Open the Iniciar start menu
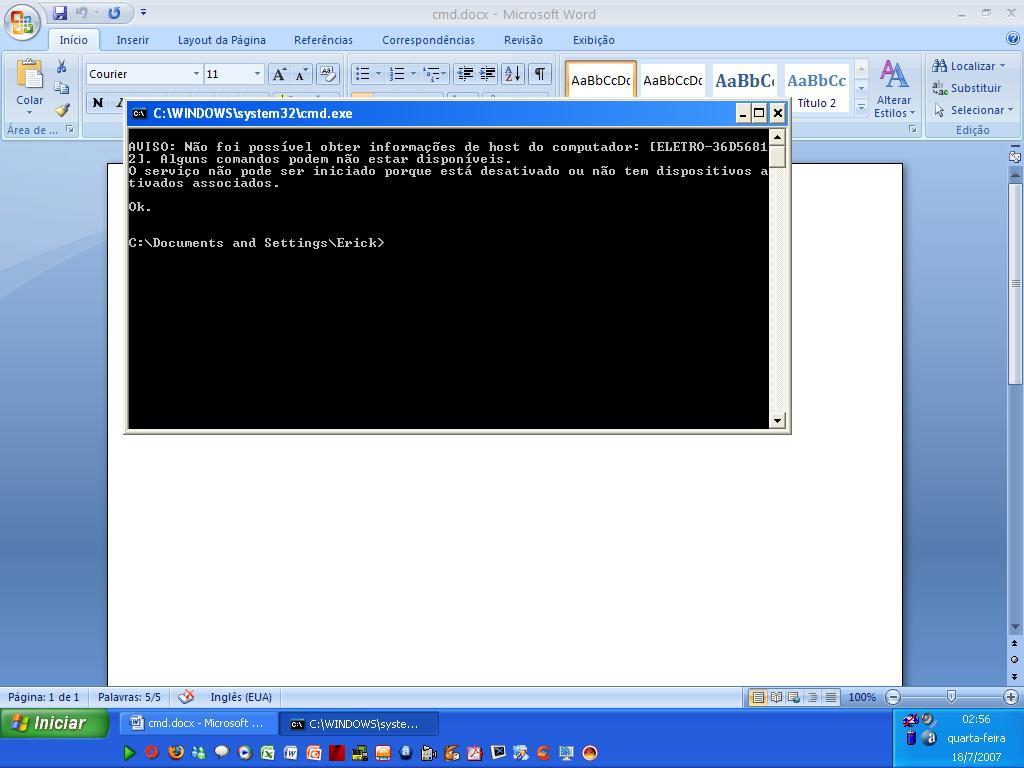Viewport: 1024px width, 768px height. (55, 723)
